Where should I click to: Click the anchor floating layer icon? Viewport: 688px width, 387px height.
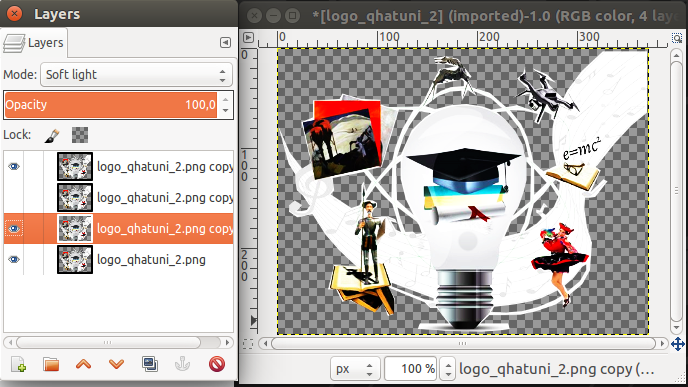point(183,364)
